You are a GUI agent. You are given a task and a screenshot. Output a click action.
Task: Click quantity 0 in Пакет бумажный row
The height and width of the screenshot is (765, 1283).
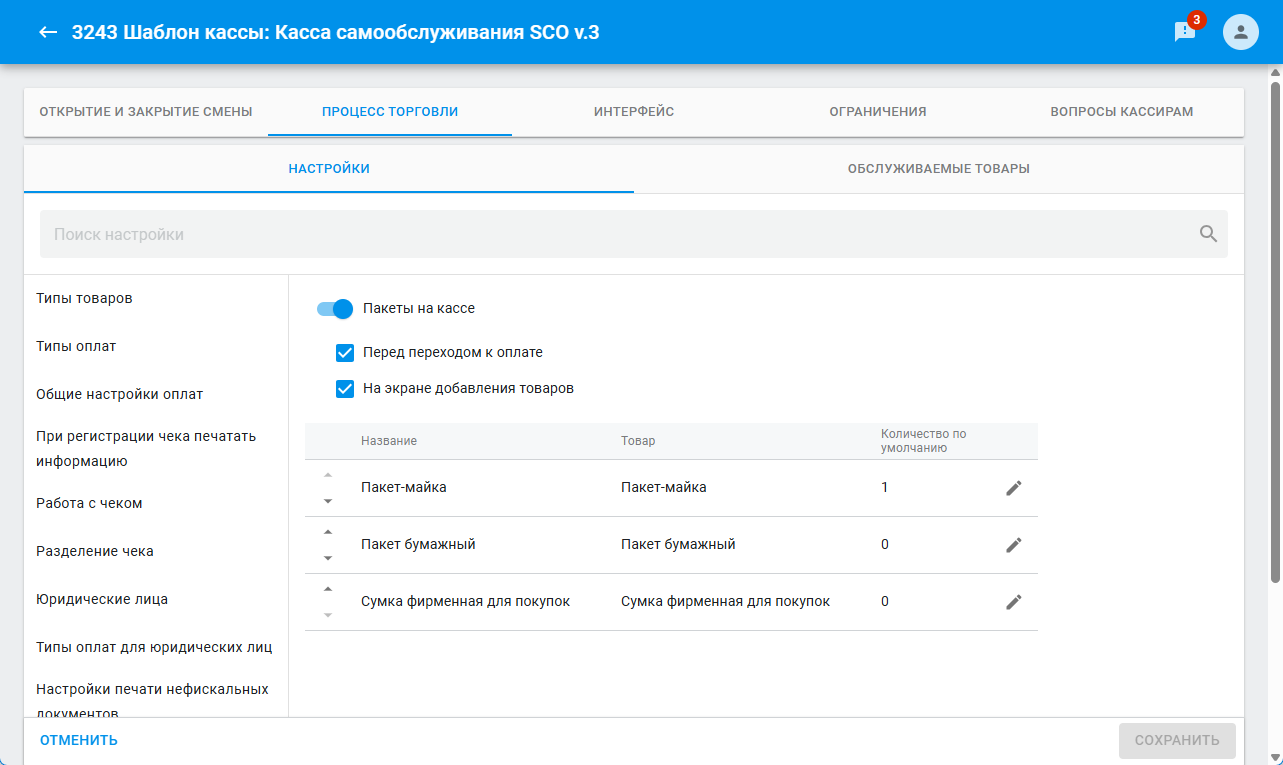click(885, 545)
